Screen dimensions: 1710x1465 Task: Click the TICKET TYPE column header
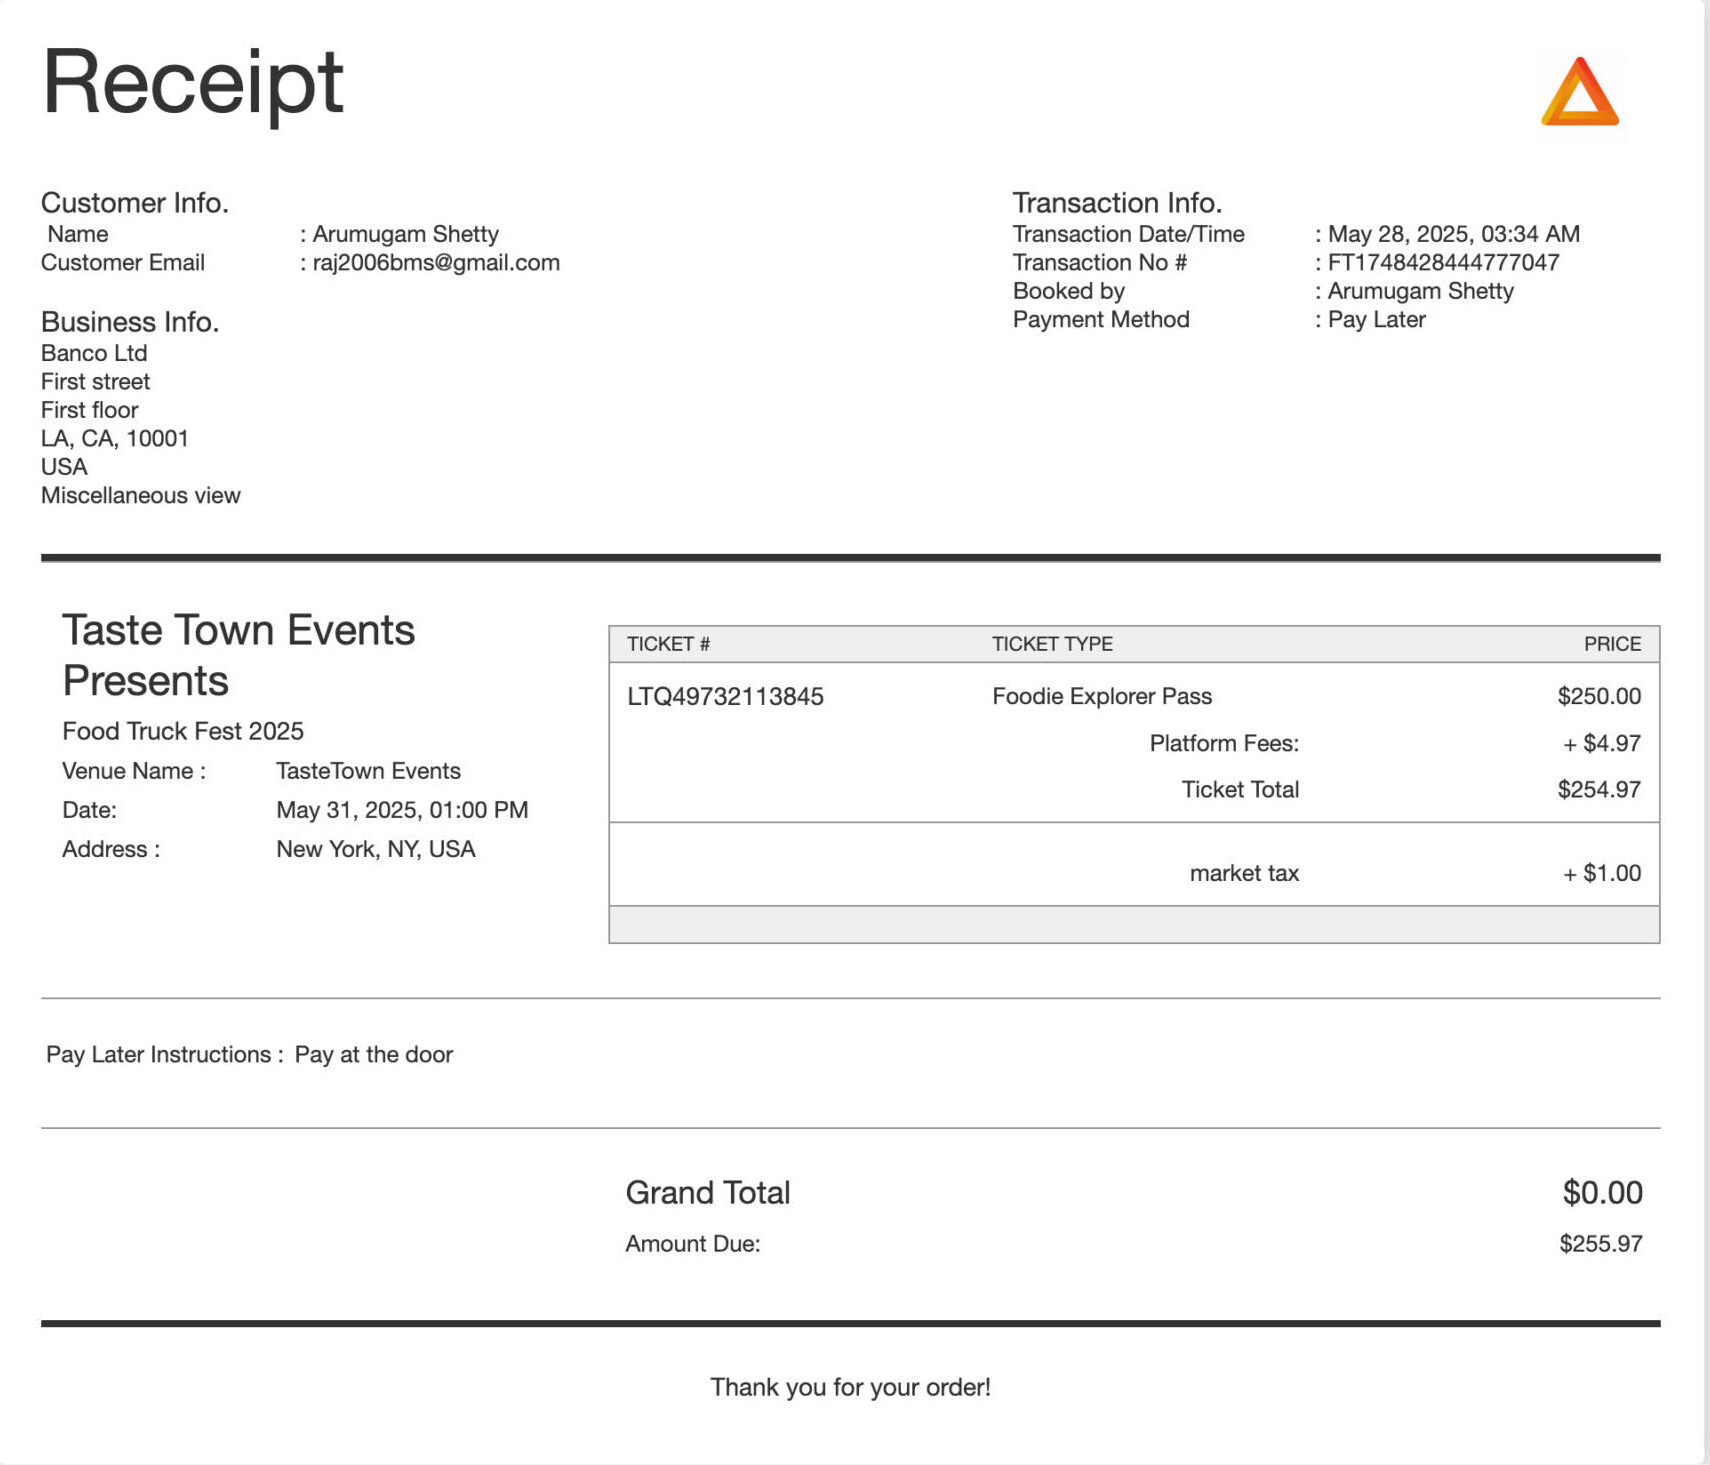(1052, 644)
